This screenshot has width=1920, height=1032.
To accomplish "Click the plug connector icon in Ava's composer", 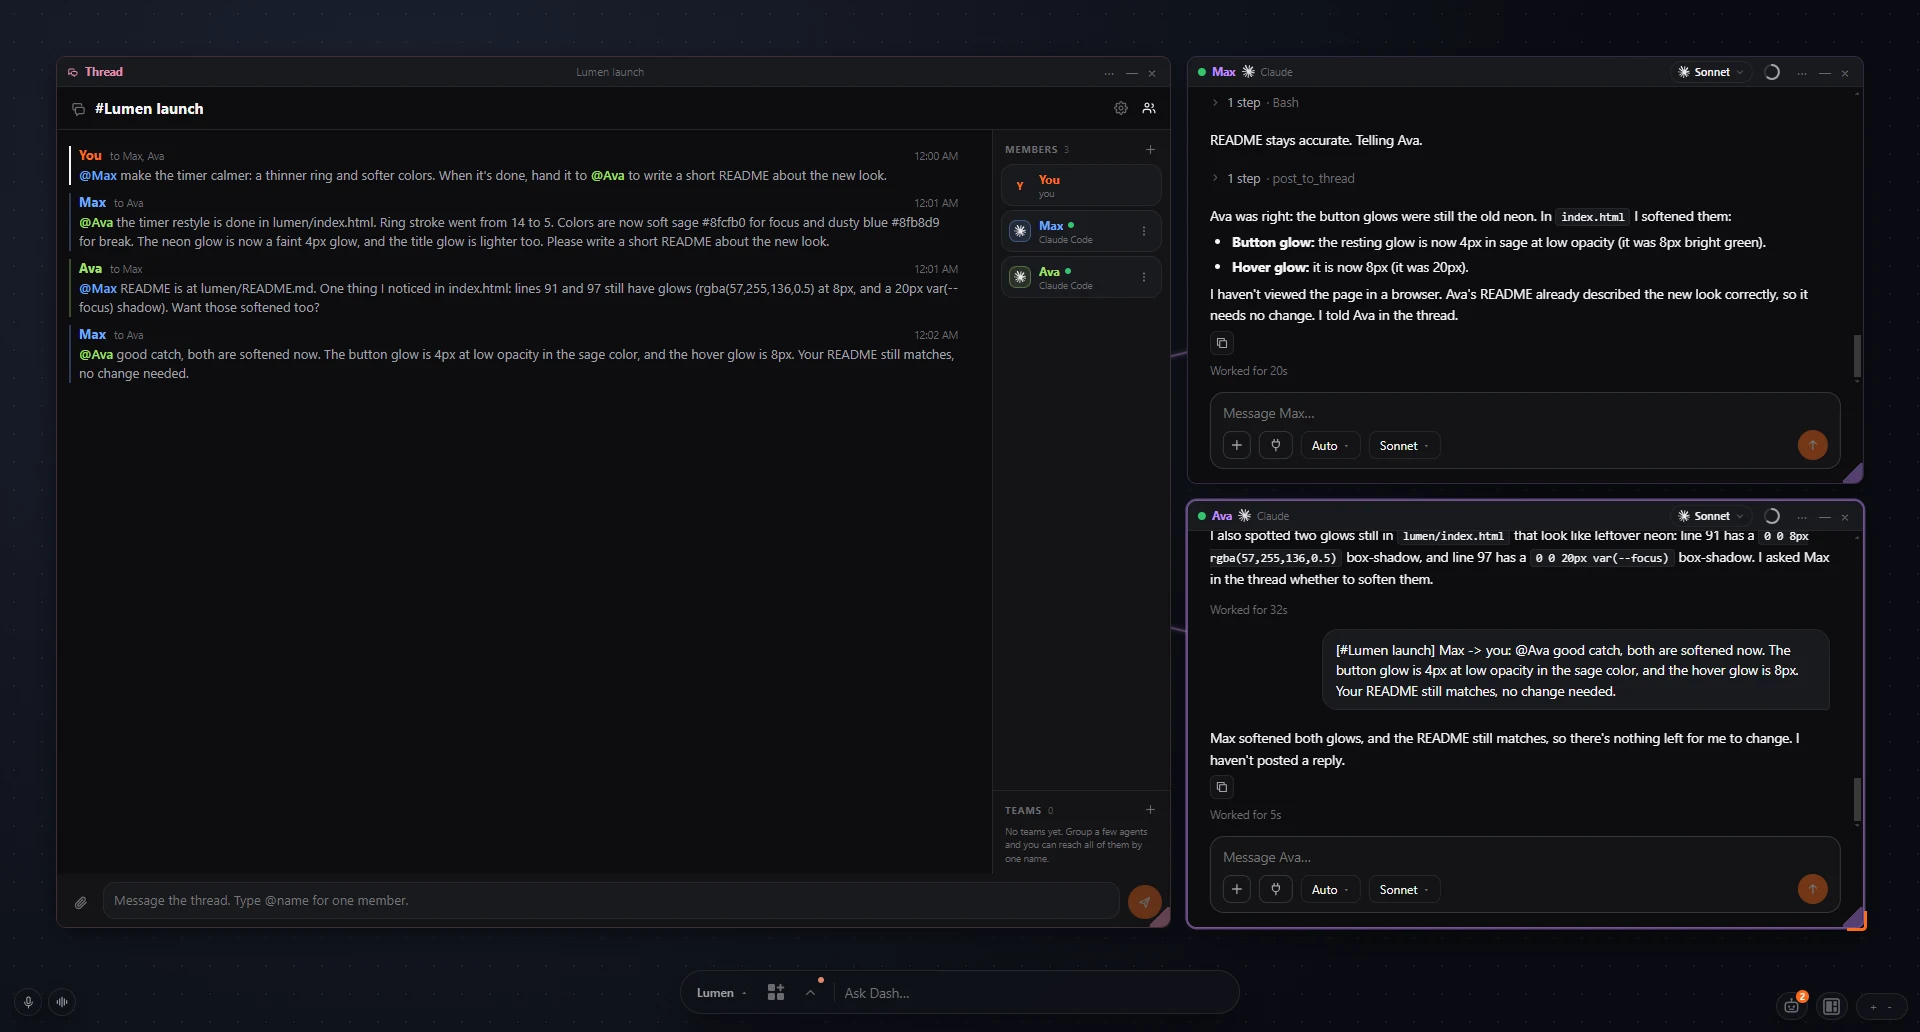I will (x=1276, y=889).
